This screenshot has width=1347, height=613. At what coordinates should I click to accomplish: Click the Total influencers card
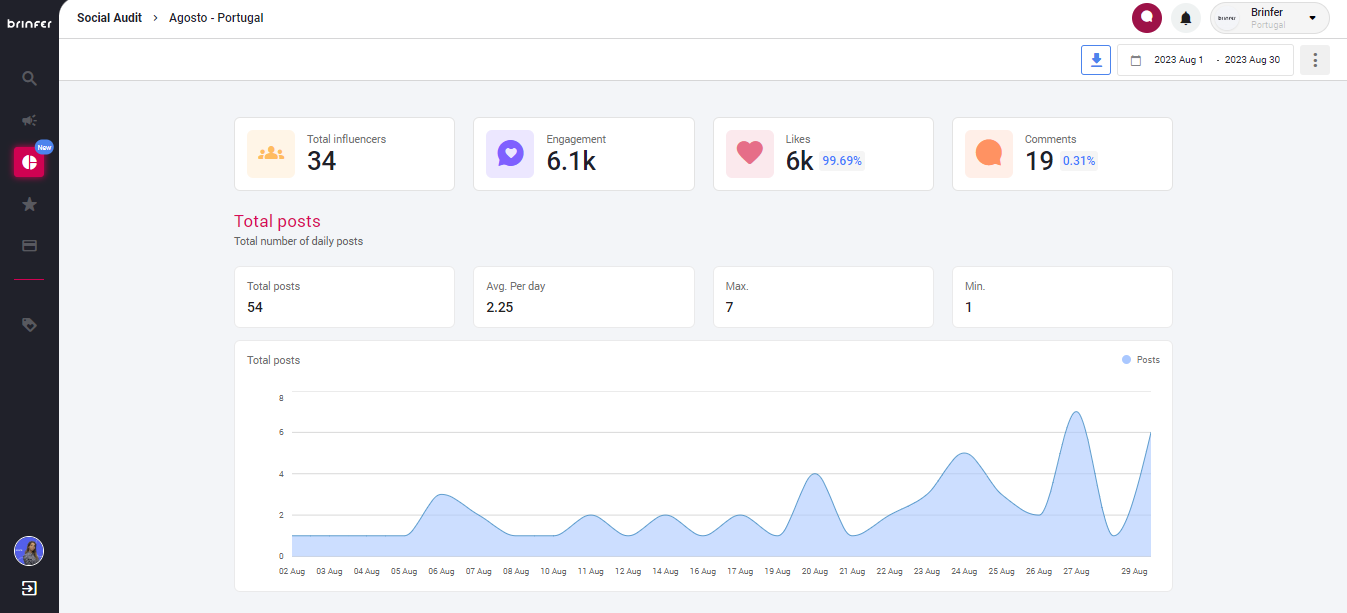click(x=344, y=154)
